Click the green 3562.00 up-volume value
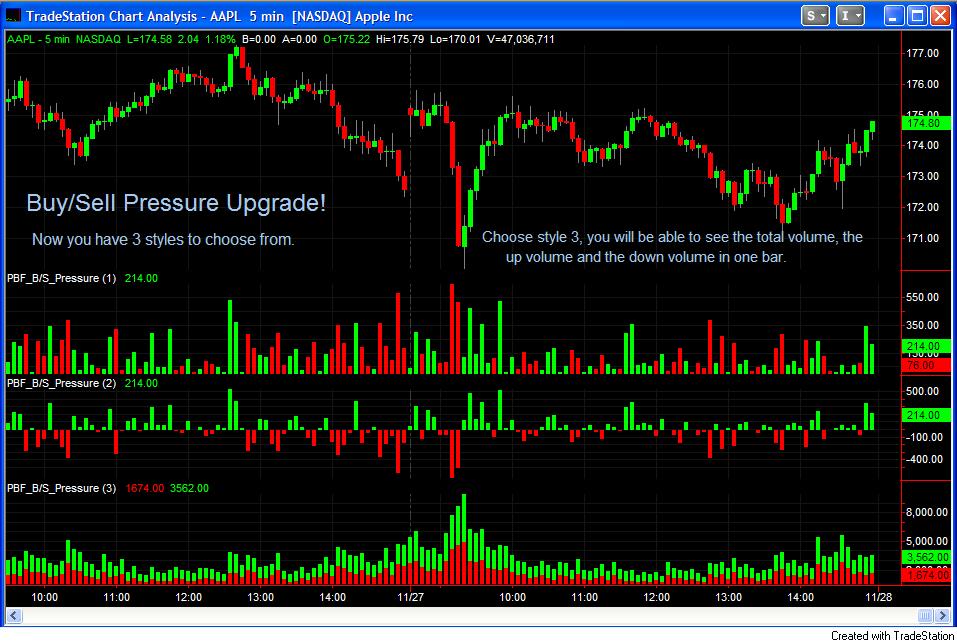Image resolution: width=957 pixels, height=642 pixels. coord(189,488)
